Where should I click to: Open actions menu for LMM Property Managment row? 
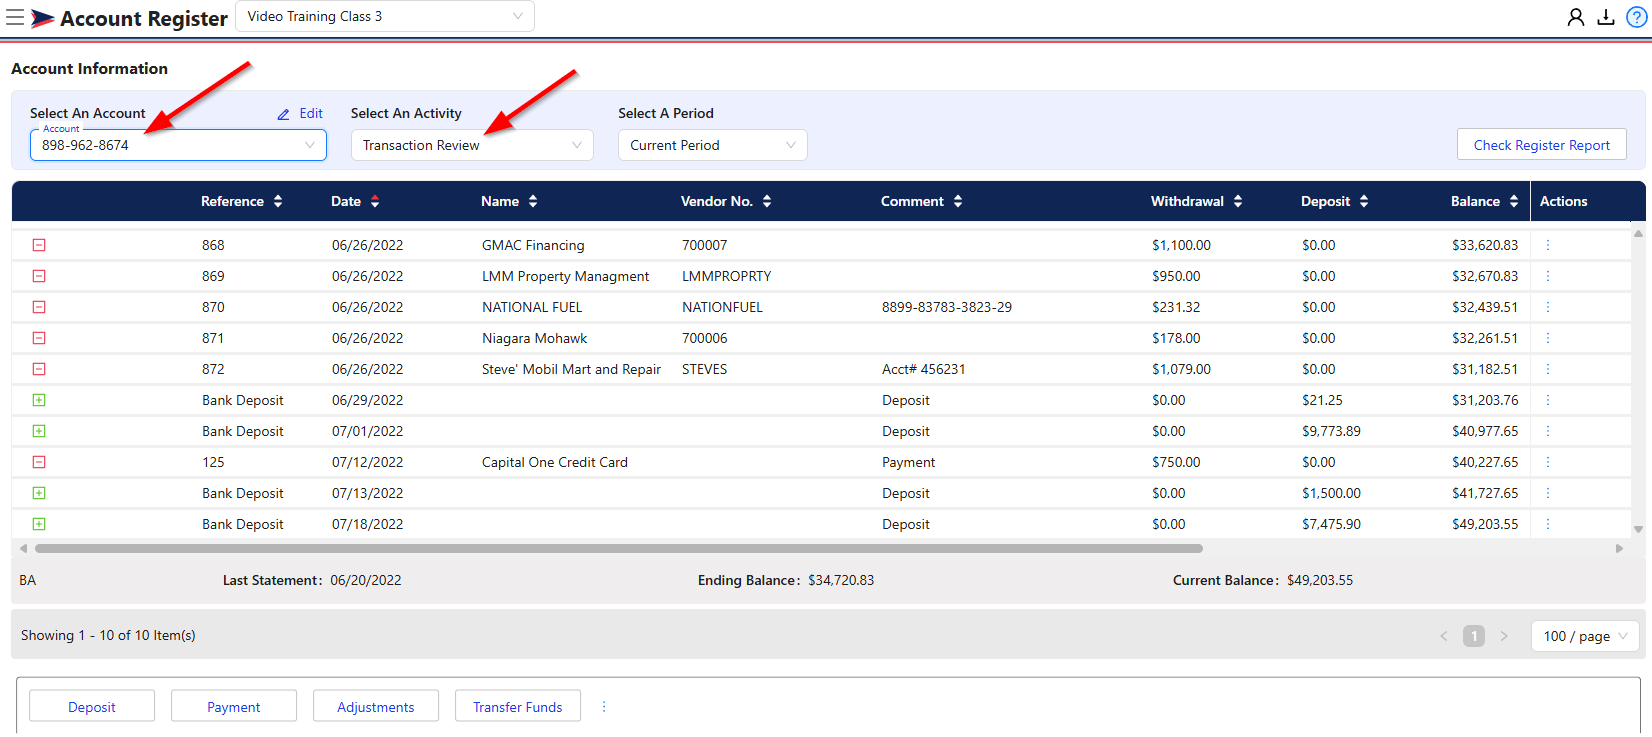pos(1548,276)
